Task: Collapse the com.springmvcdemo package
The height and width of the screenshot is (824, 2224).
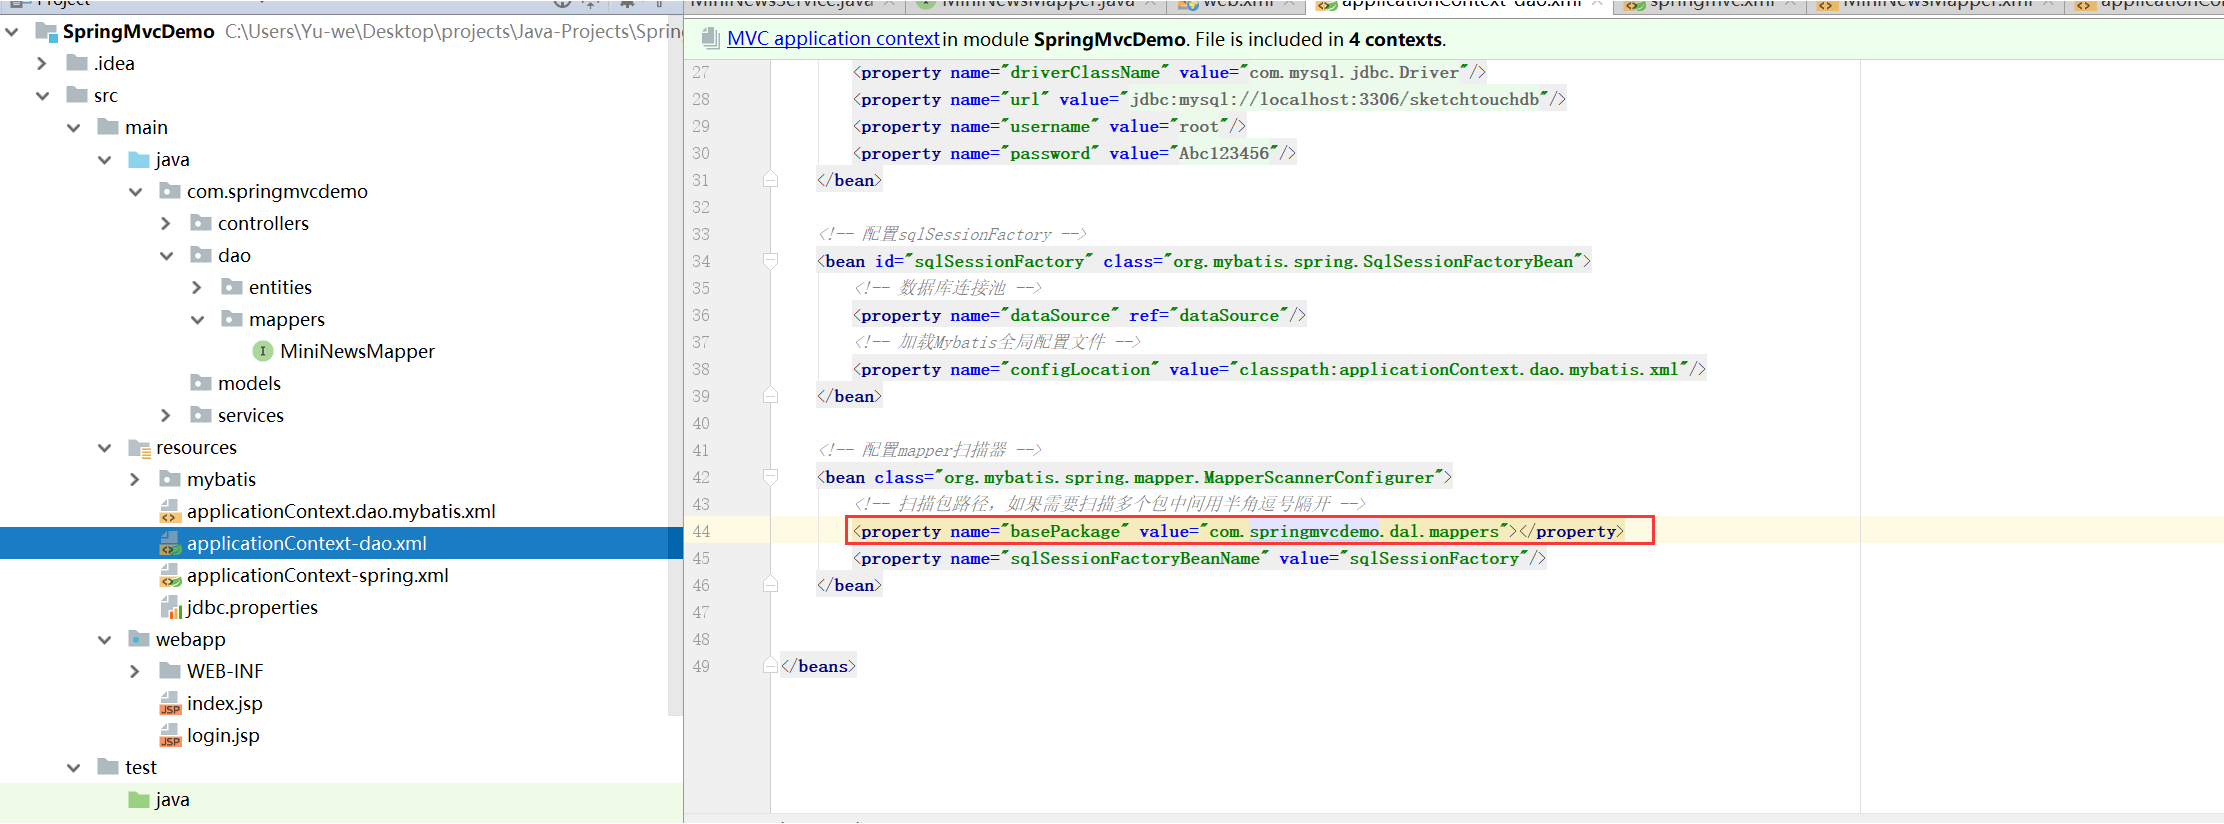Action: (135, 191)
